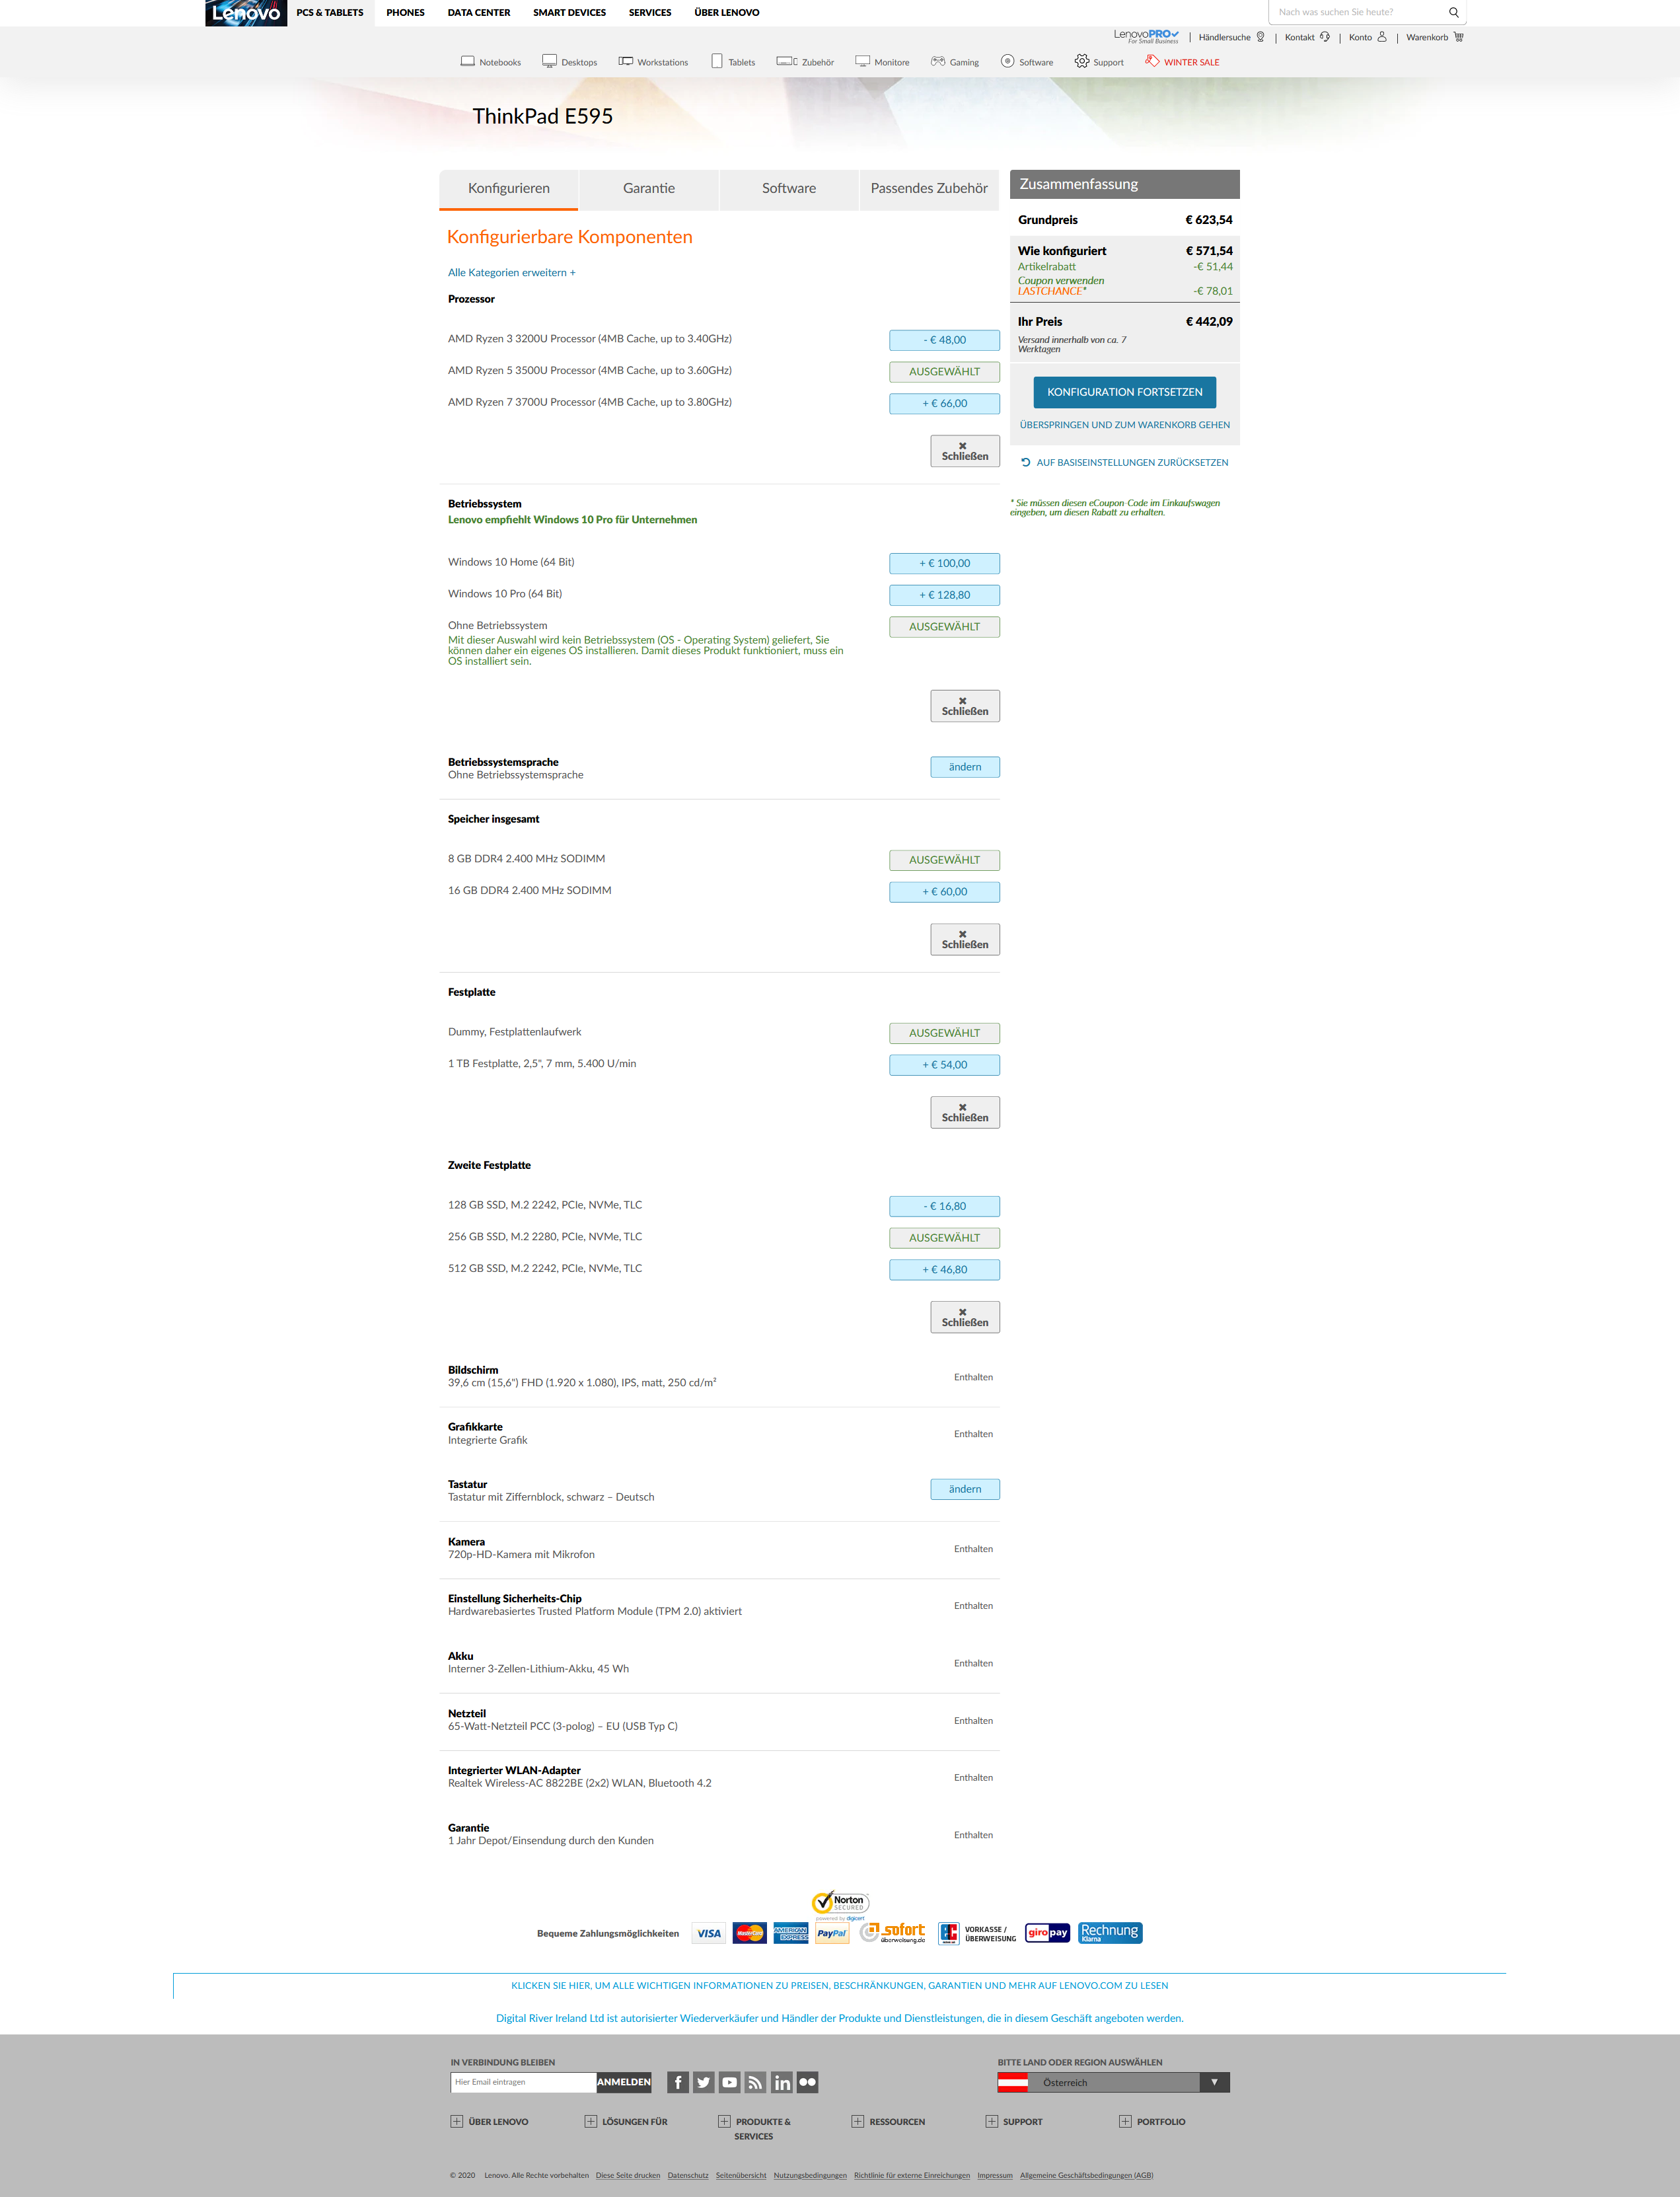Click KONFIGURATION FORTSETZEN button
Viewport: 1680px width, 2197px height.
1124,392
